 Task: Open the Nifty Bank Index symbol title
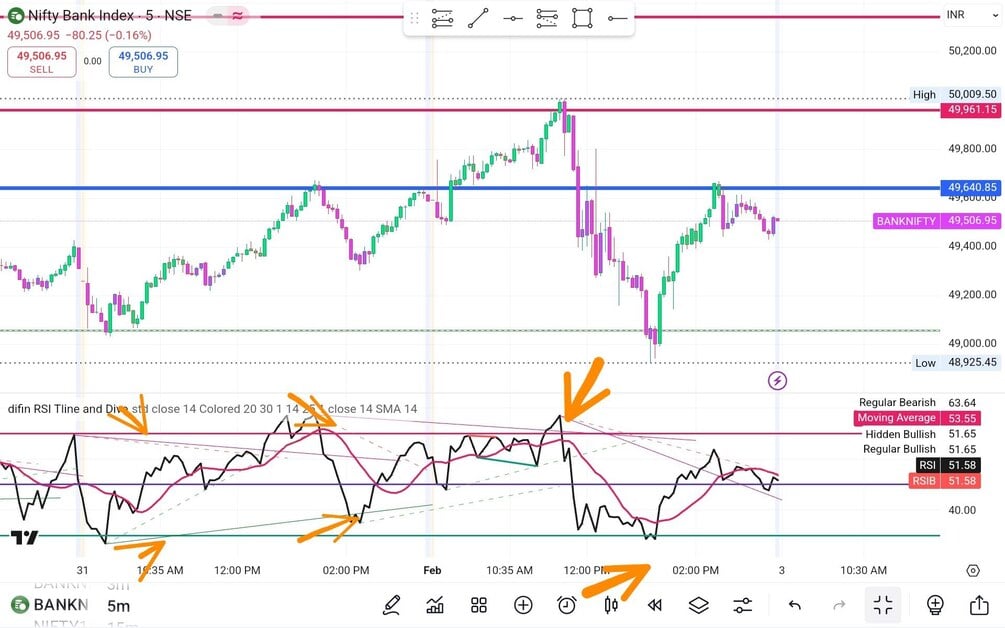coord(110,15)
